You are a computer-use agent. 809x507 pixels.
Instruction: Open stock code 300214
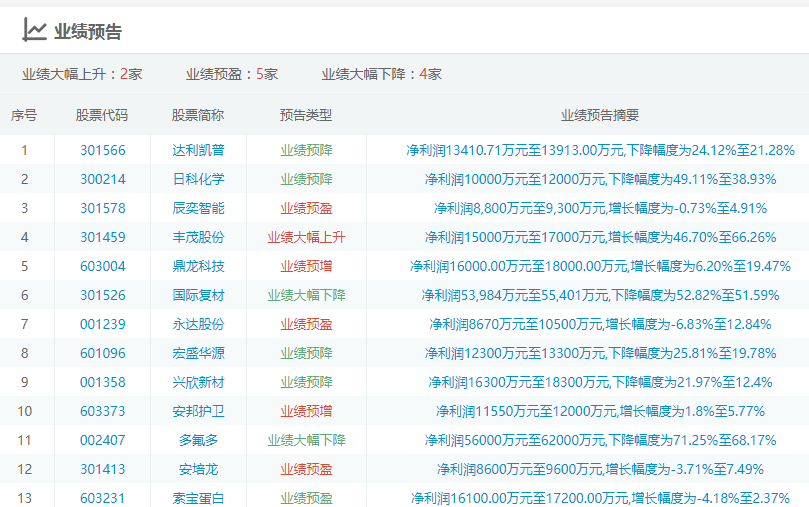pos(103,179)
